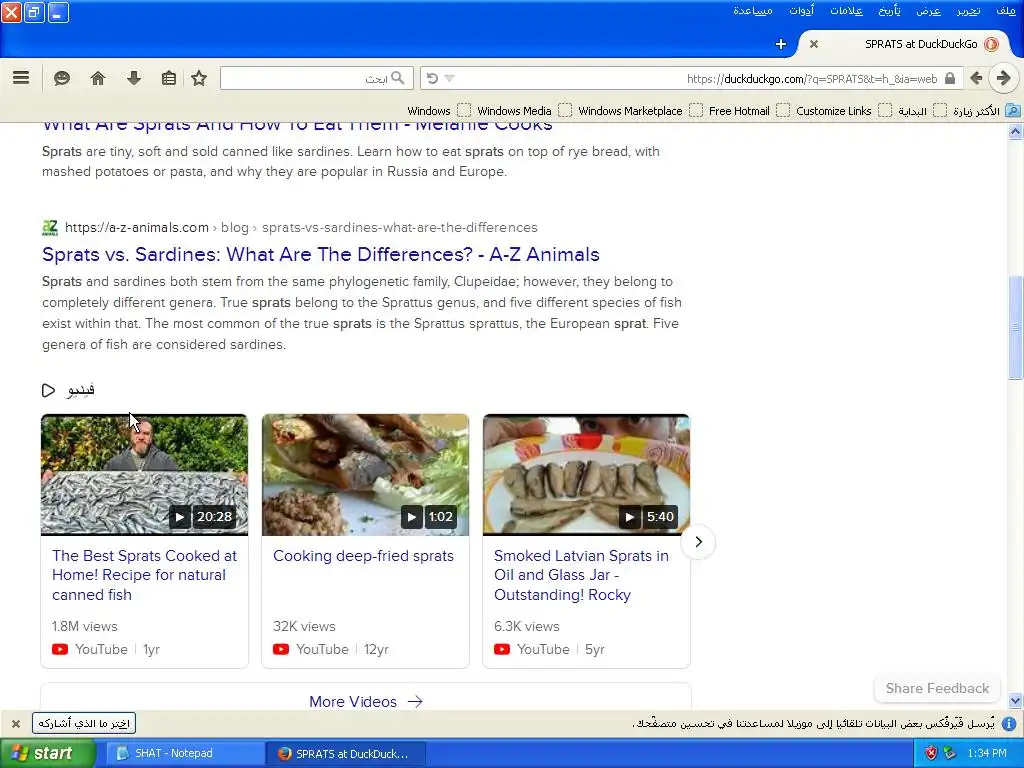
Task: Open the علامات menu
Action: [846, 11]
